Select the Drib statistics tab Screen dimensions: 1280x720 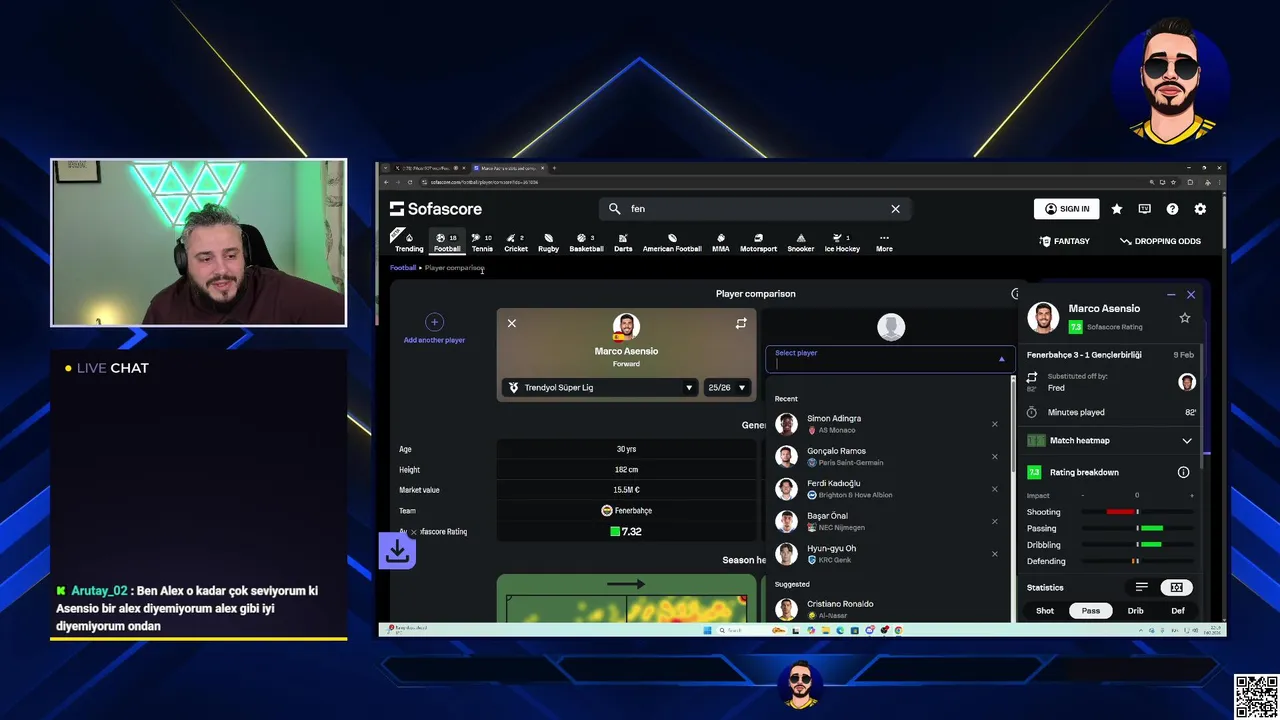(x=1136, y=610)
